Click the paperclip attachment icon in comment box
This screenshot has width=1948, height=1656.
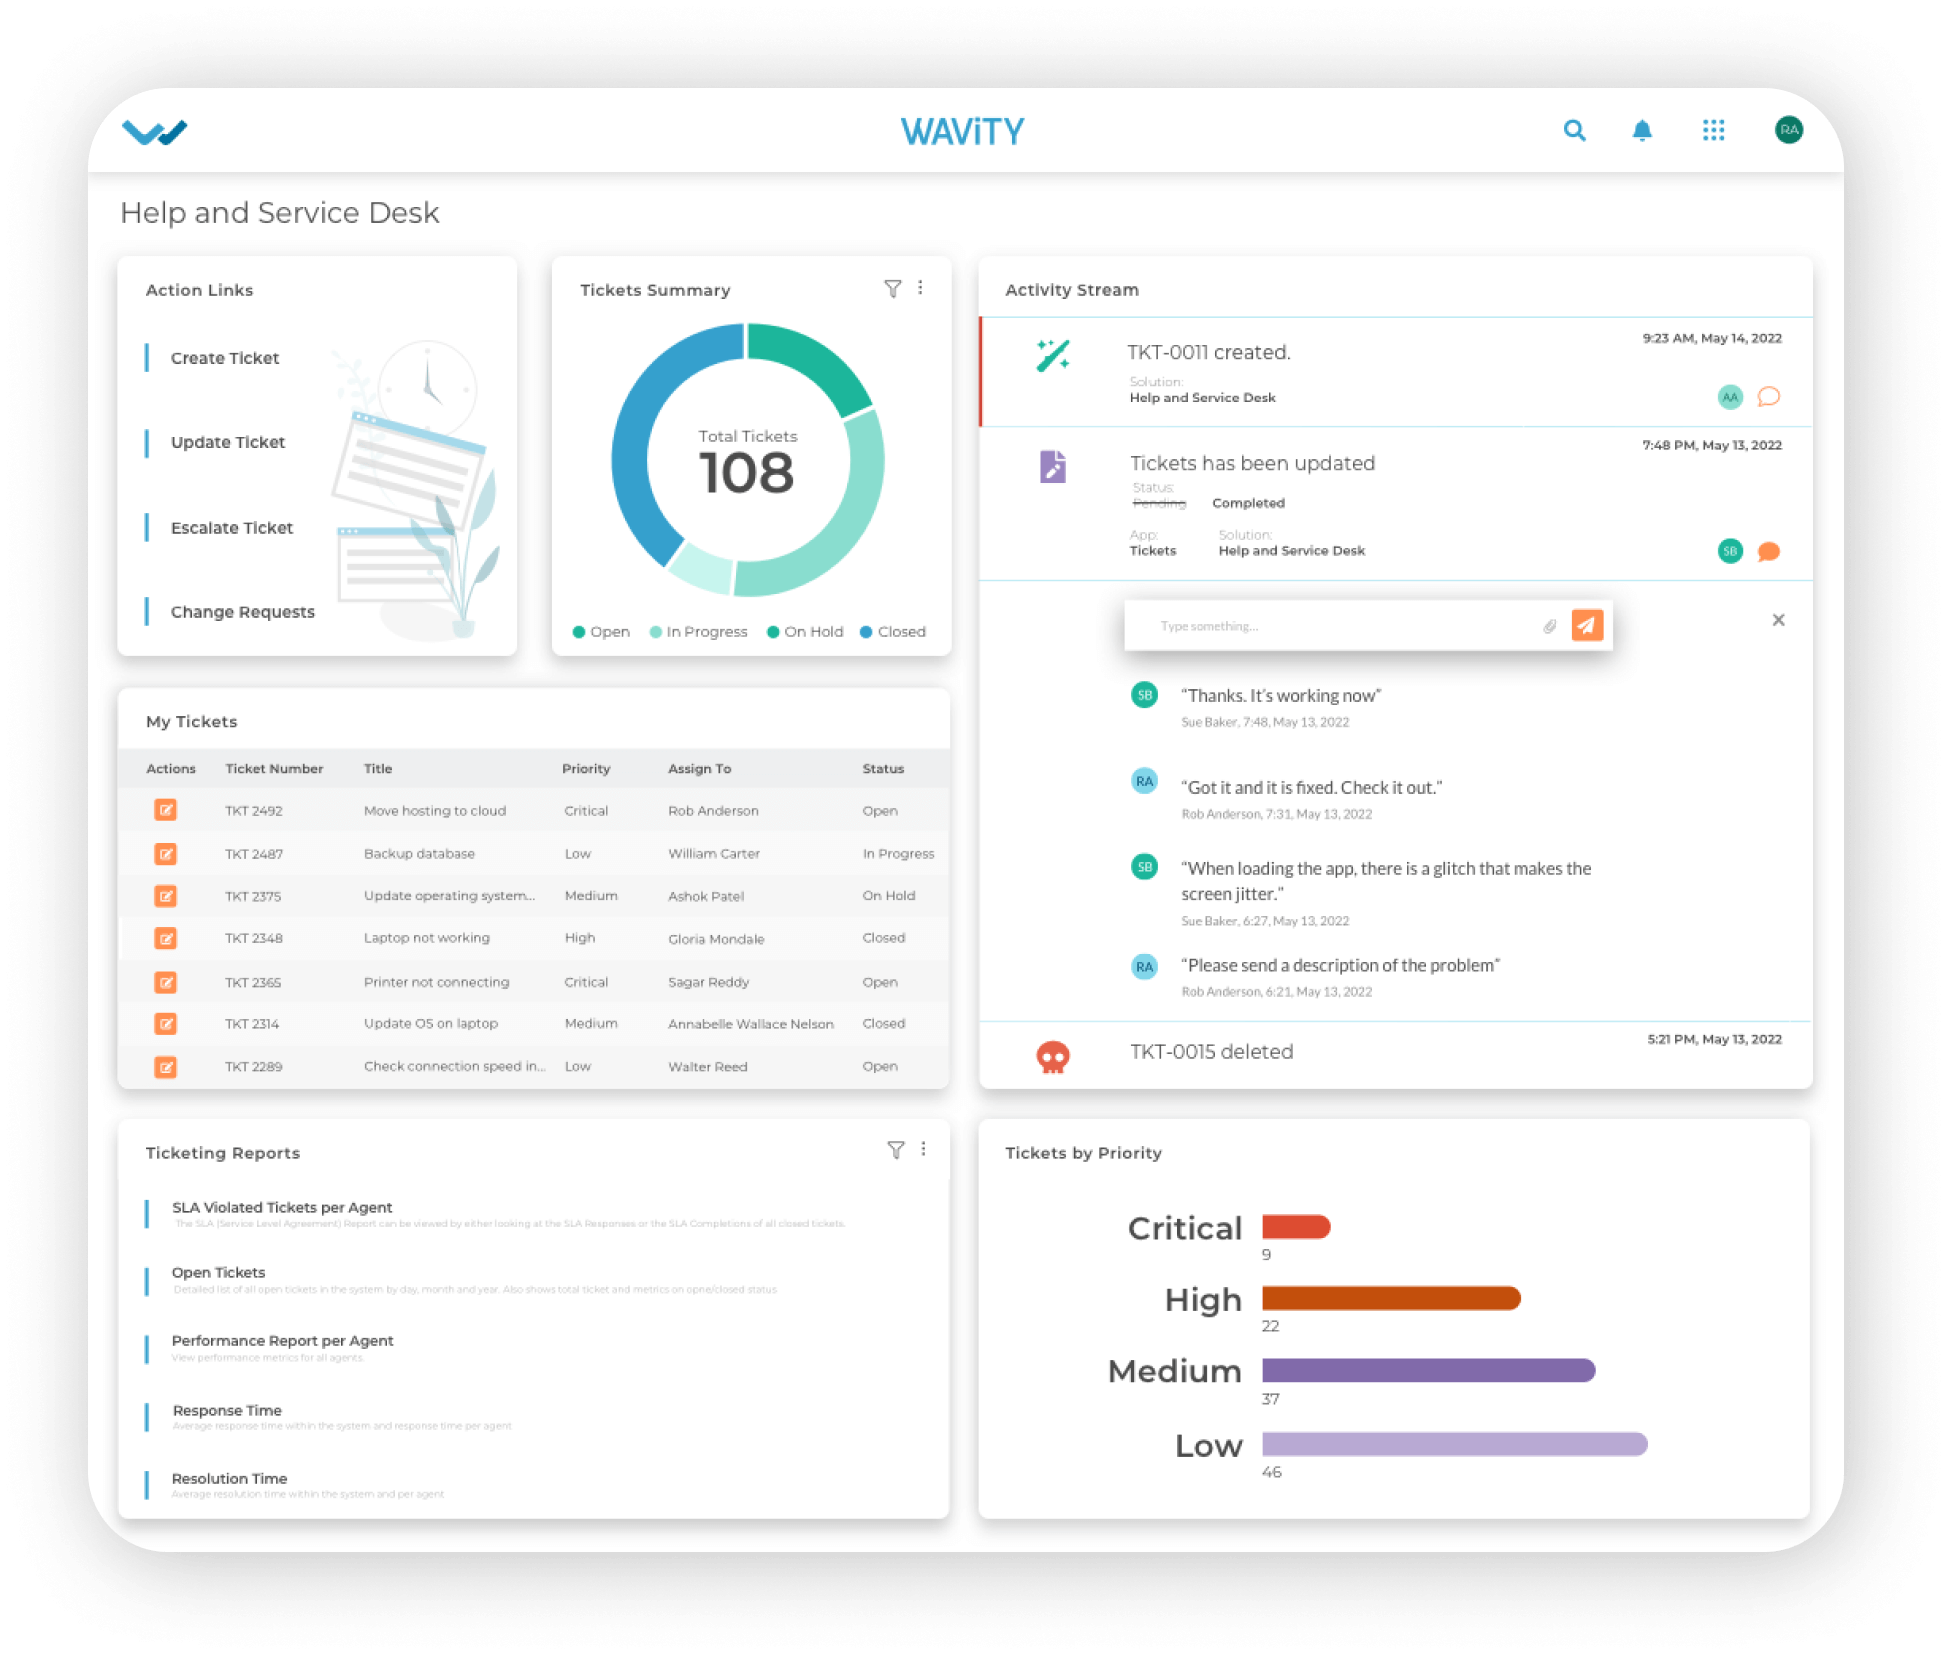click(1550, 626)
